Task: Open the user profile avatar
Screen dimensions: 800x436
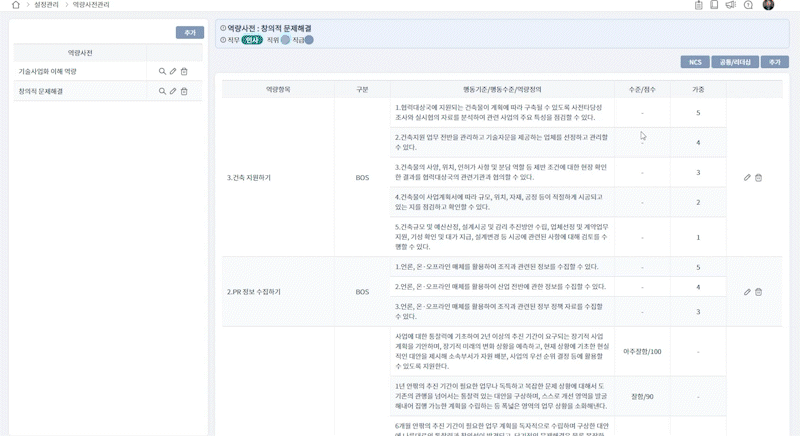Action: tap(768, 5)
